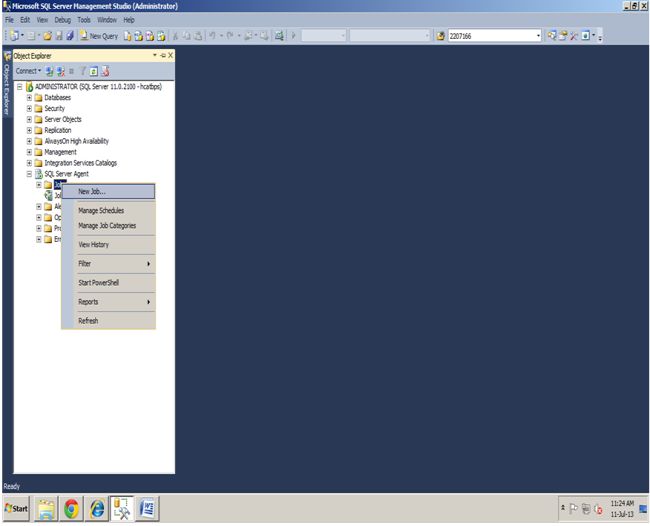Click the Find in Files icon beside 2207166
This screenshot has height=526, width=650.
click(441, 36)
